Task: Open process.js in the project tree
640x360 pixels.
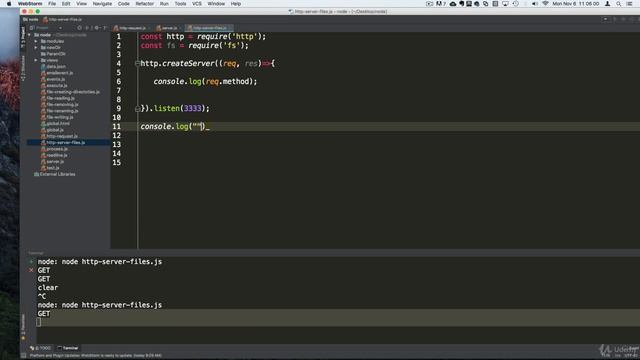Action: coord(54,149)
